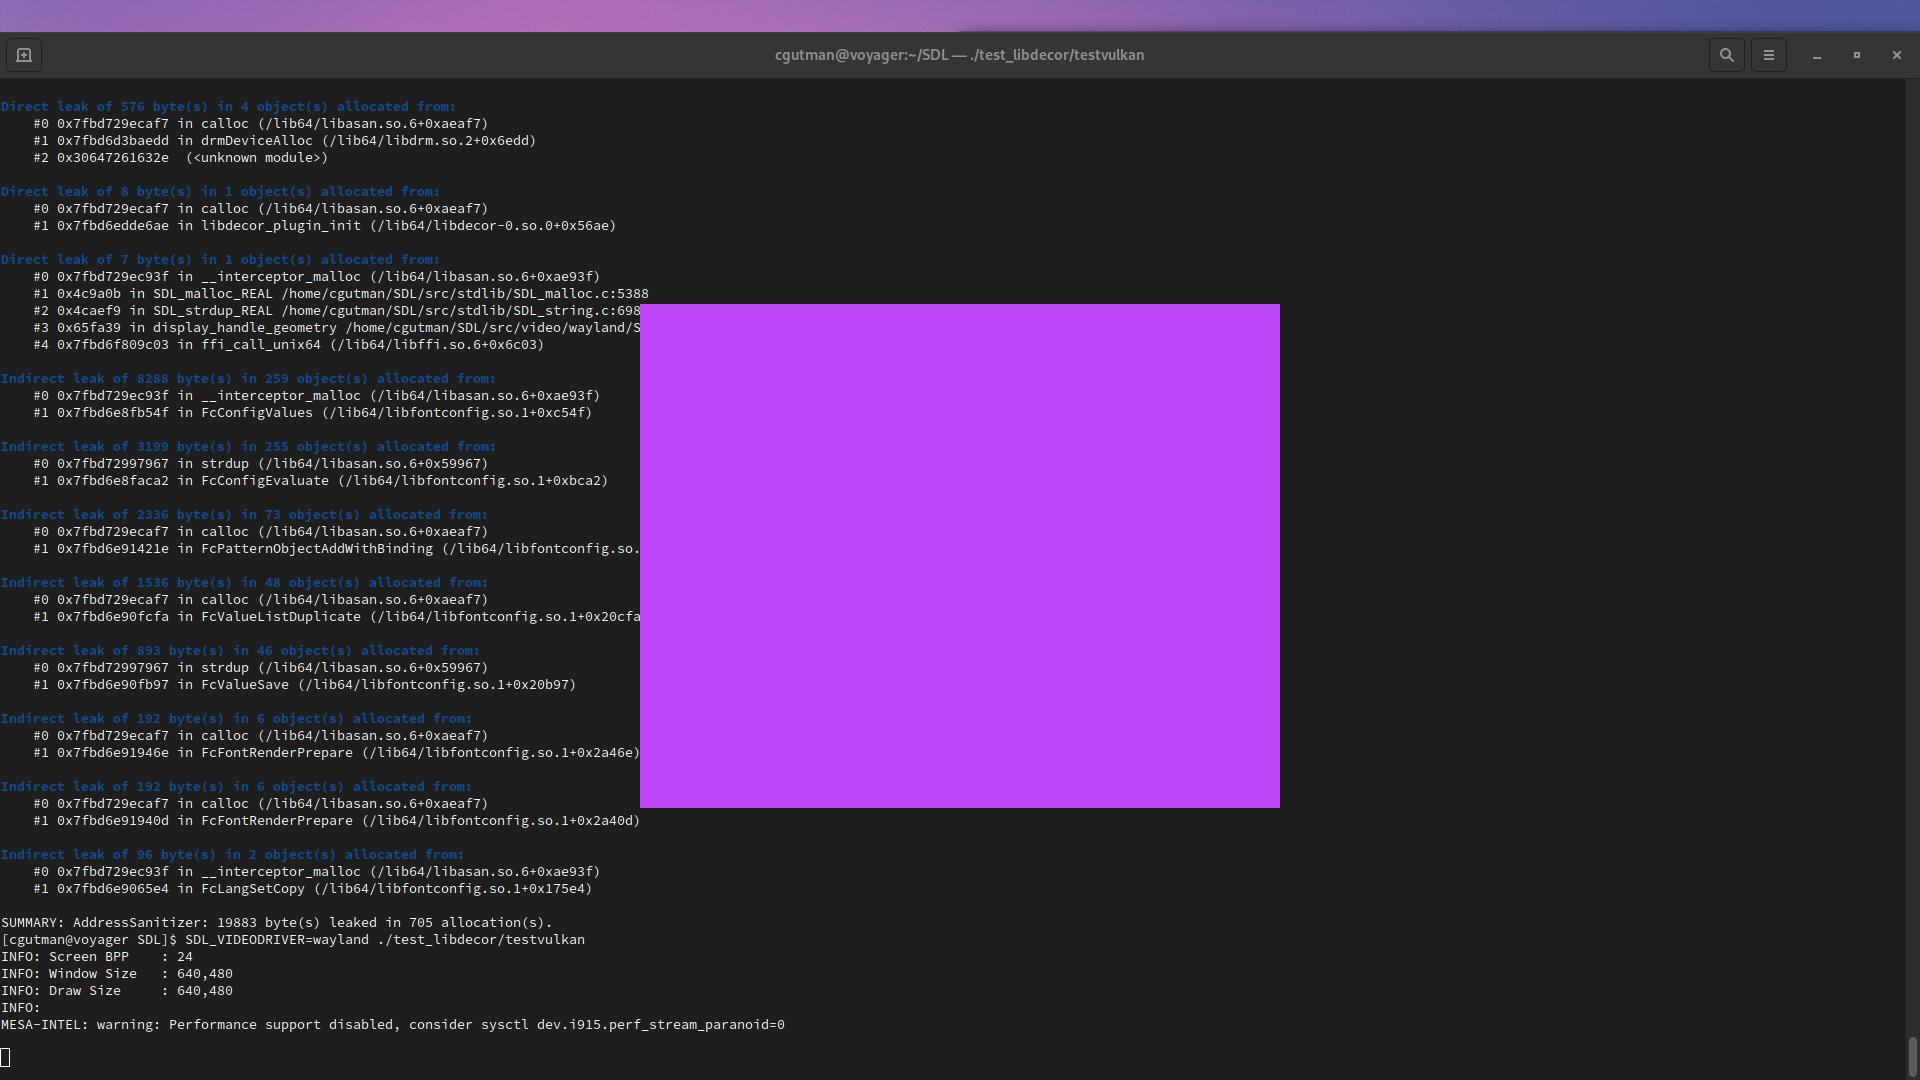Select the 'Indirect leak of 8288 byte(s)' heading
This screenshot has height=1080, width=1920.
coord(247,378)
